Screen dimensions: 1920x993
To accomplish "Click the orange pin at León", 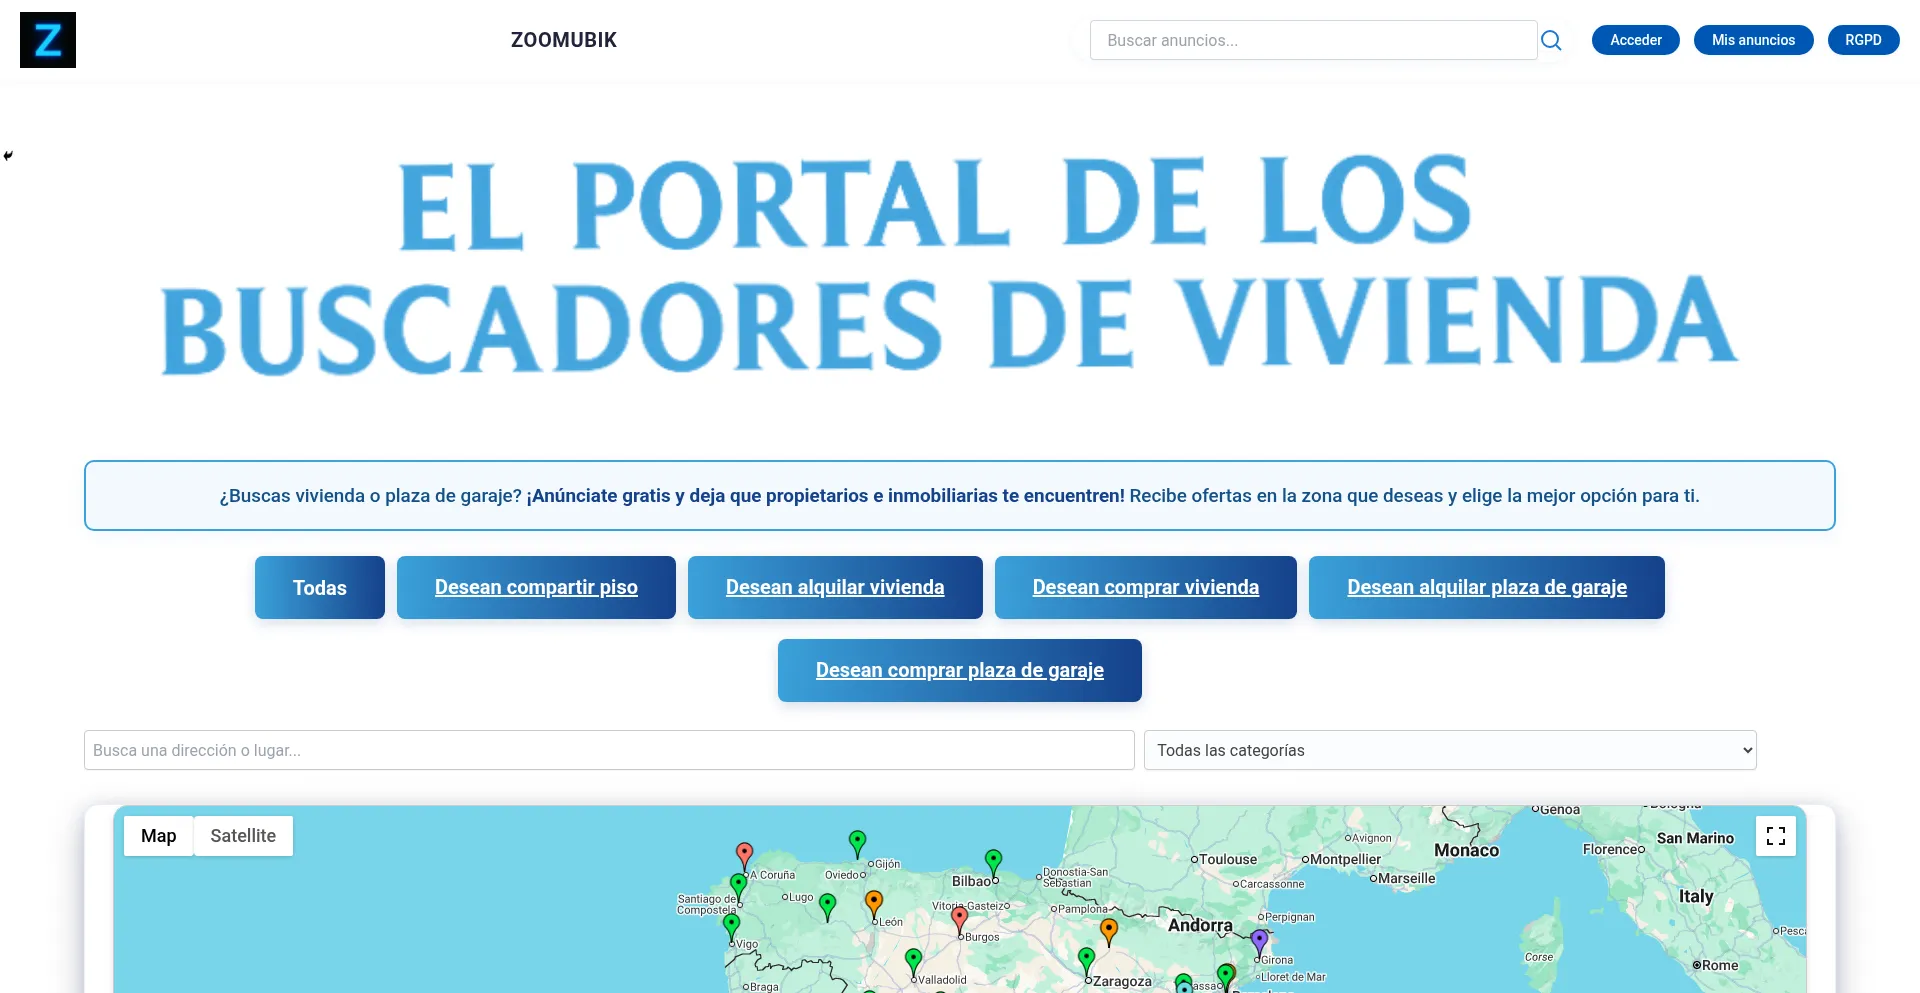I will pos(874,902).
